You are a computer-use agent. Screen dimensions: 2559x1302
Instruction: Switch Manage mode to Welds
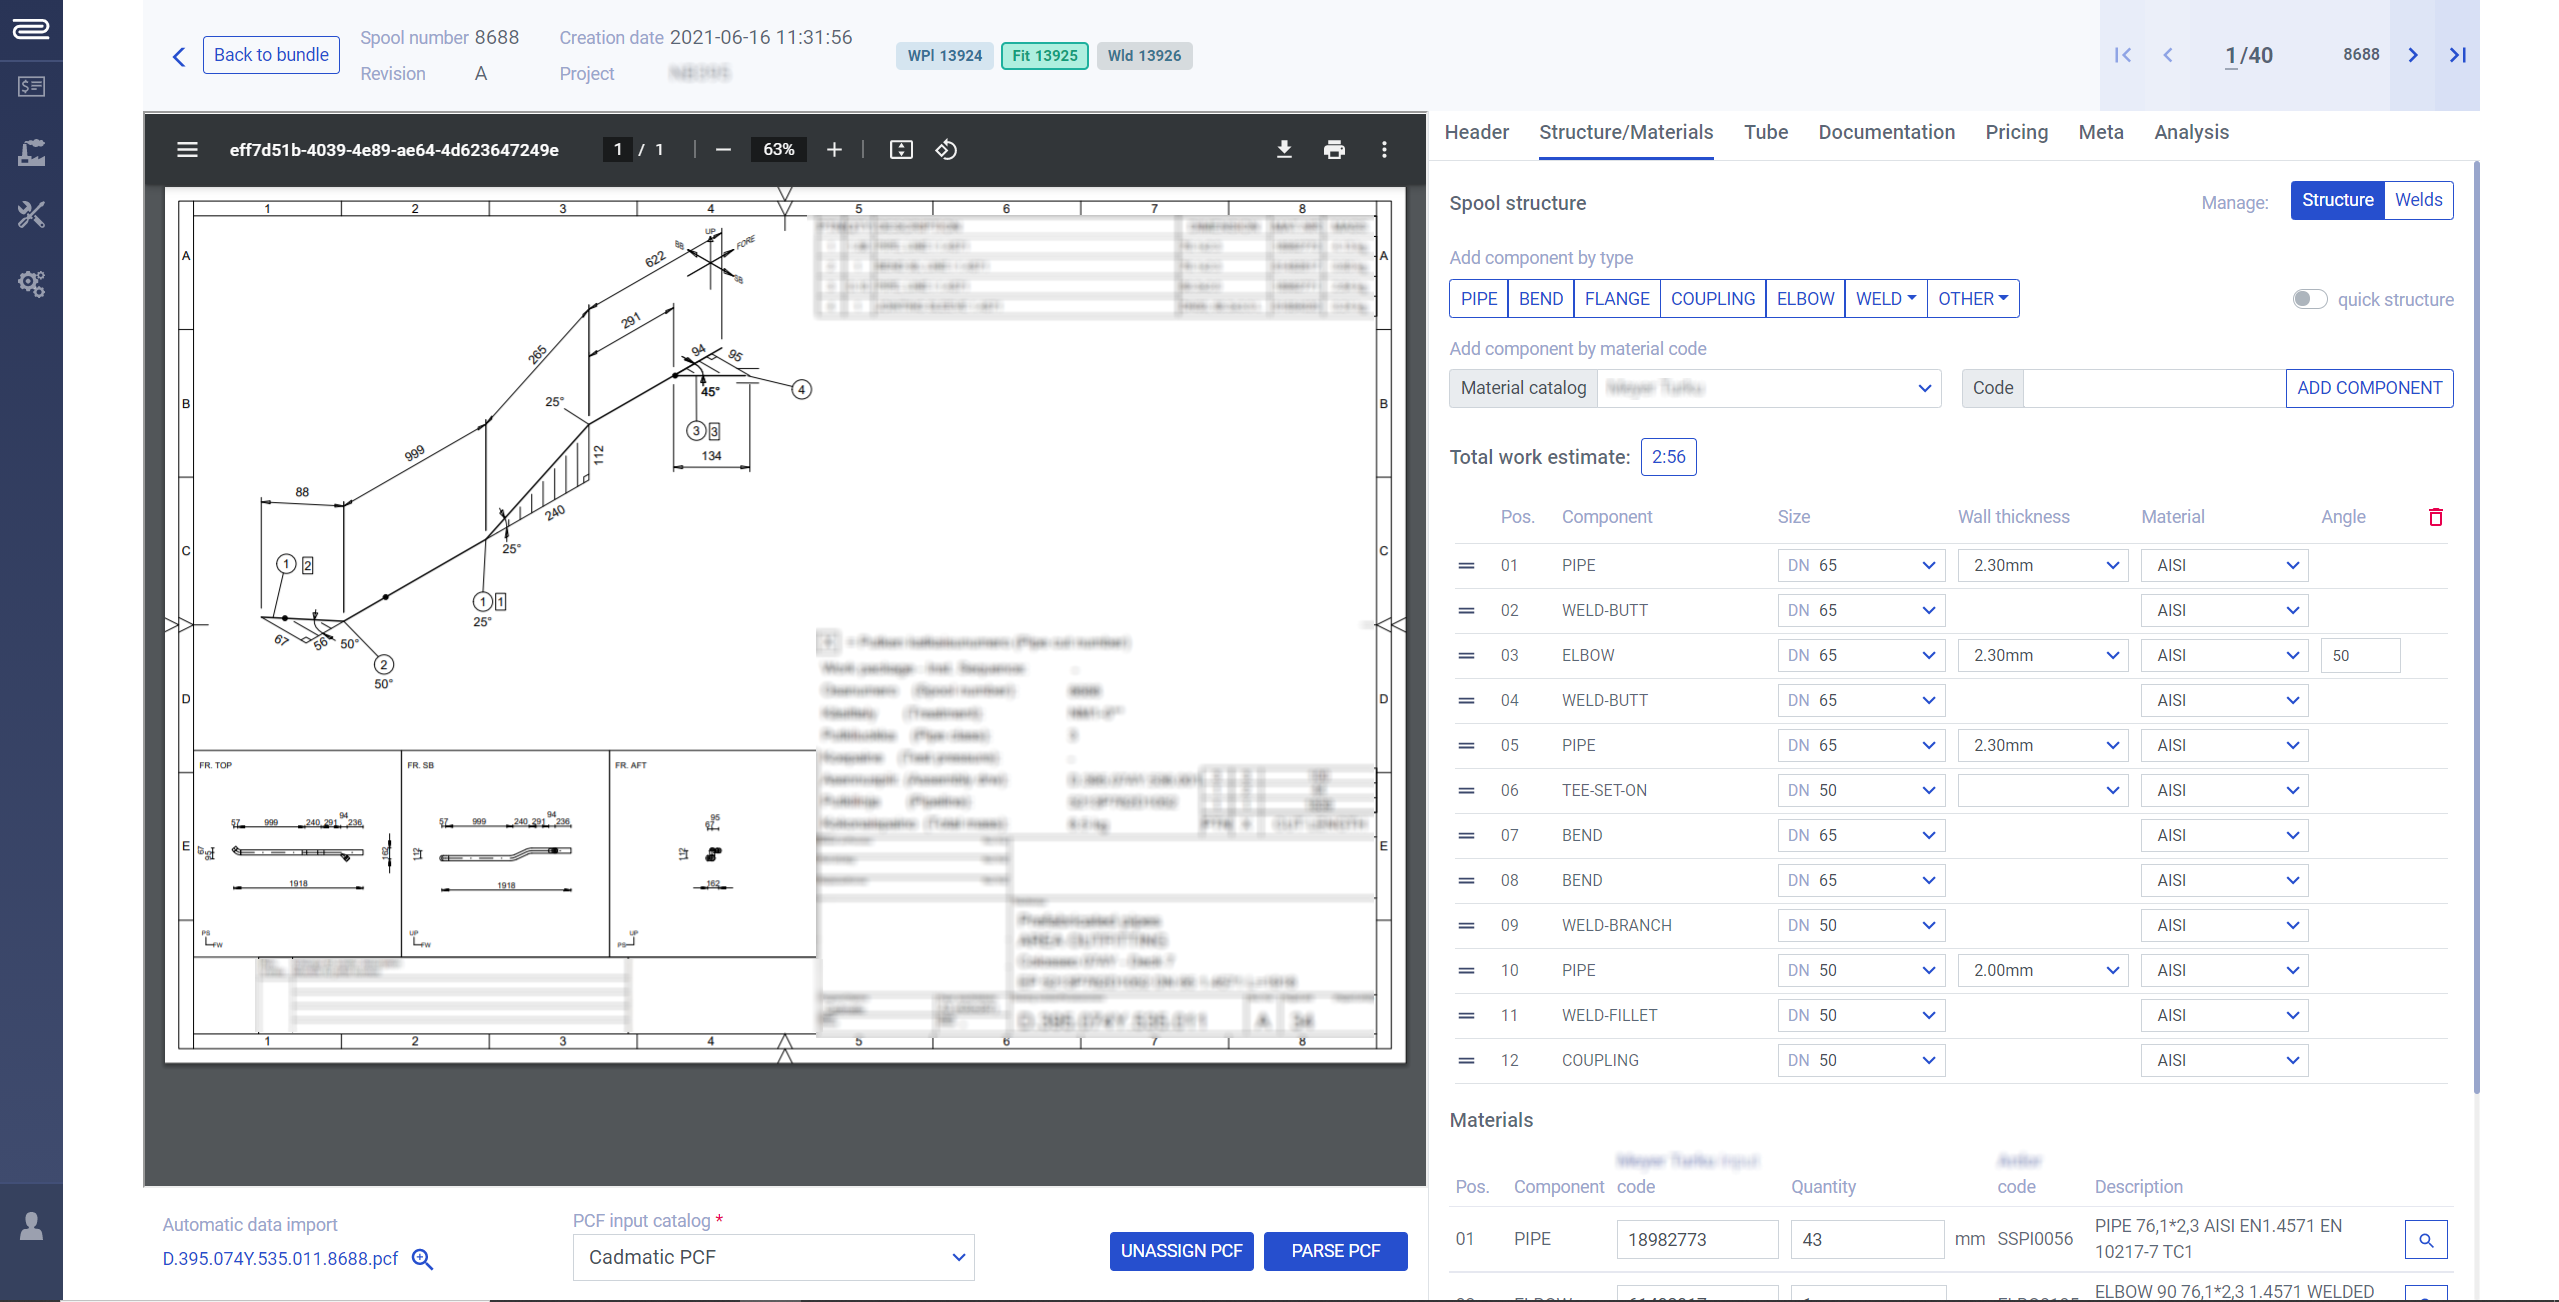click(2417, 200)
